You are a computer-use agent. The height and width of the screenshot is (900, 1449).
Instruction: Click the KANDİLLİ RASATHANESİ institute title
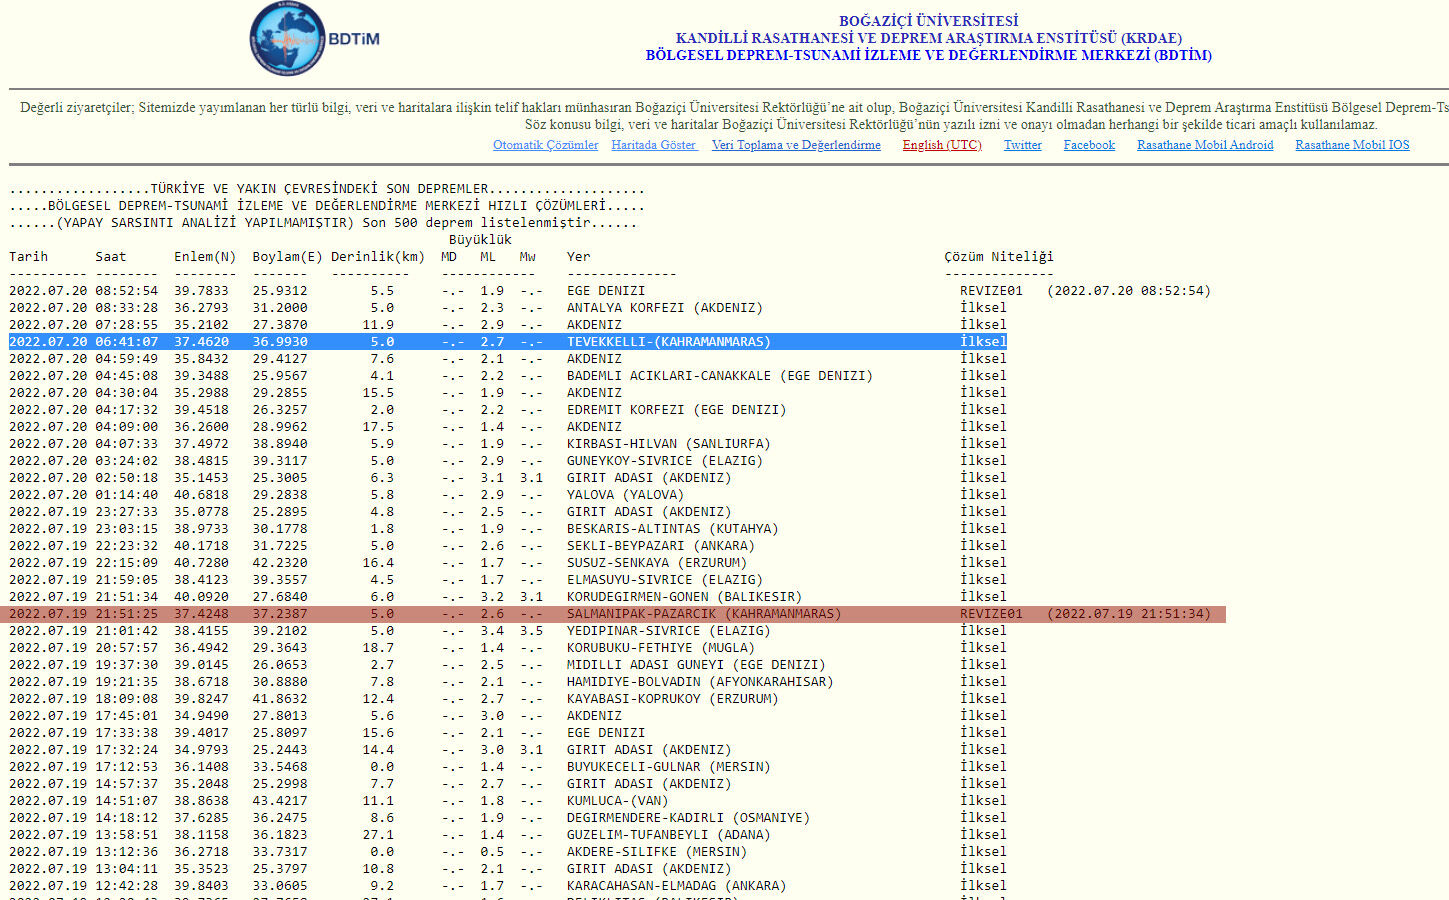(x=929, y=38)
